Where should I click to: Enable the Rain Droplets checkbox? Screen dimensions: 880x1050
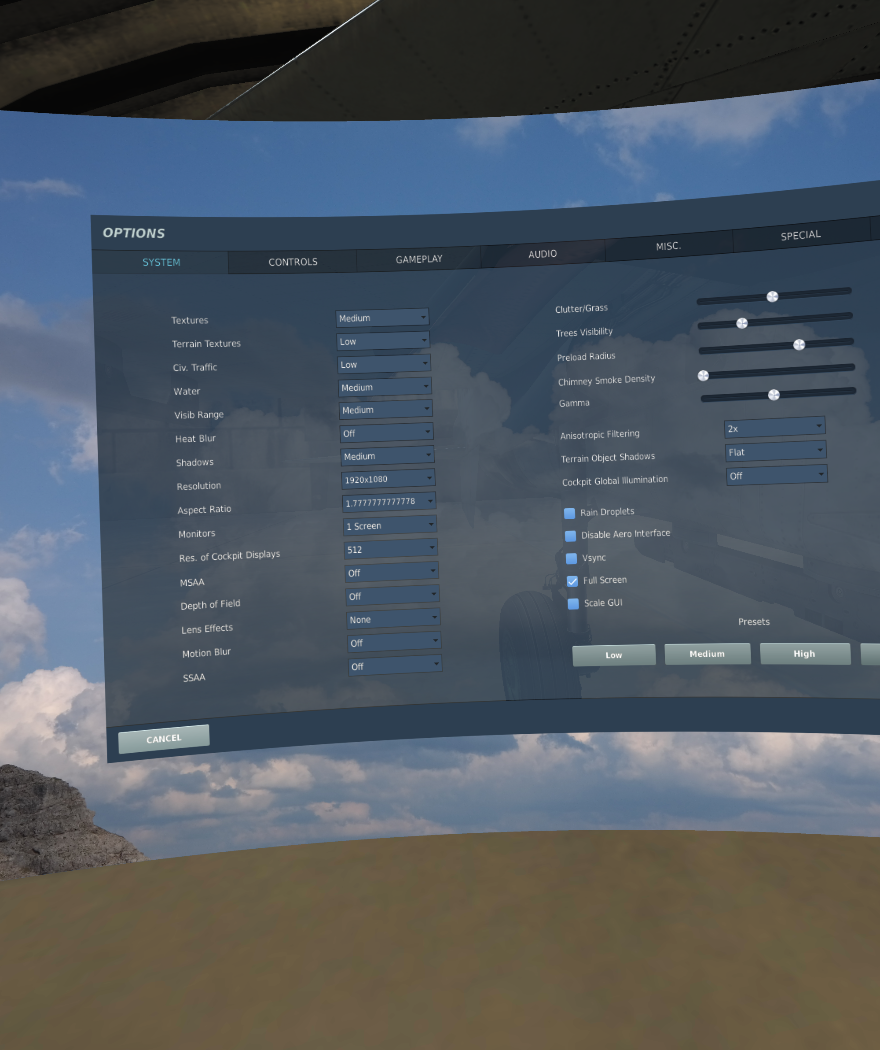pos(569,514)
